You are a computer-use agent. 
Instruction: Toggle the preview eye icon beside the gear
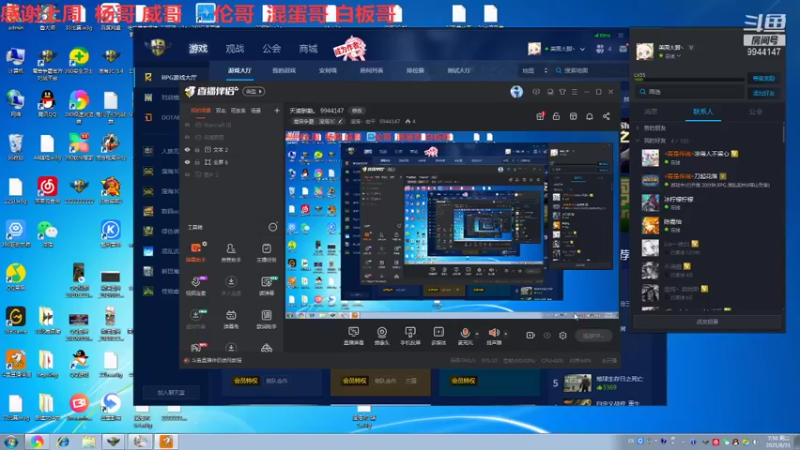pyautogui.click(x=547, y=335)
